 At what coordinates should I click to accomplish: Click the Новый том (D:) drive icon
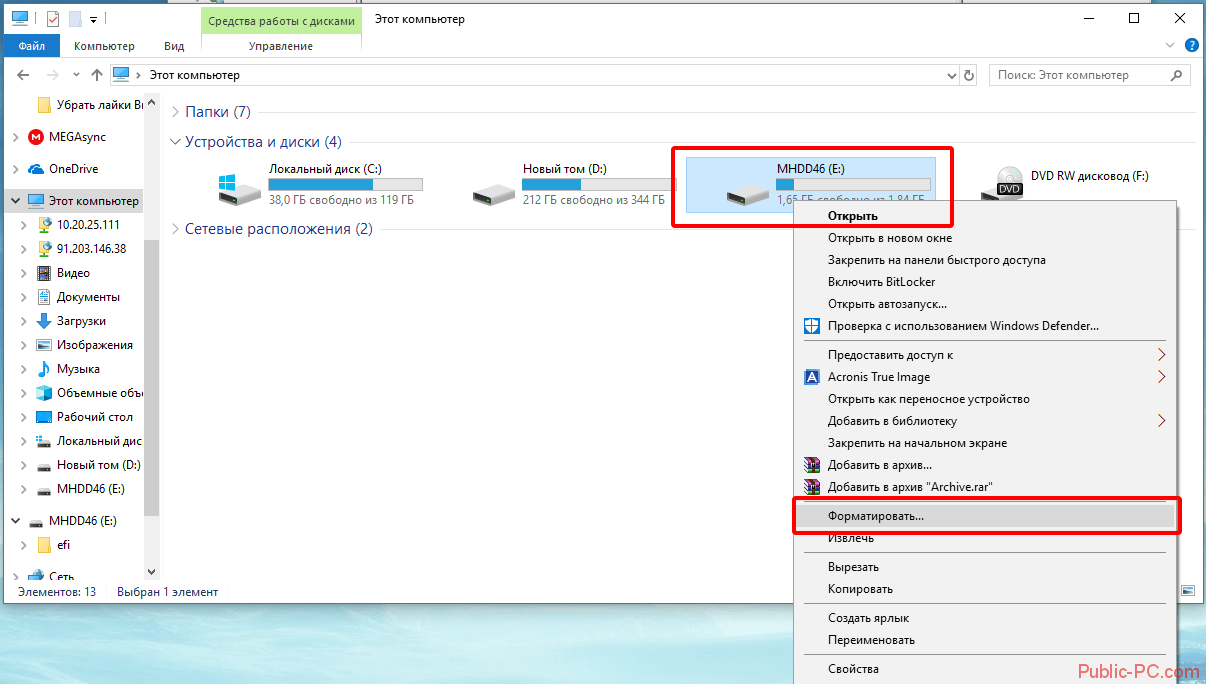point(493,189)
